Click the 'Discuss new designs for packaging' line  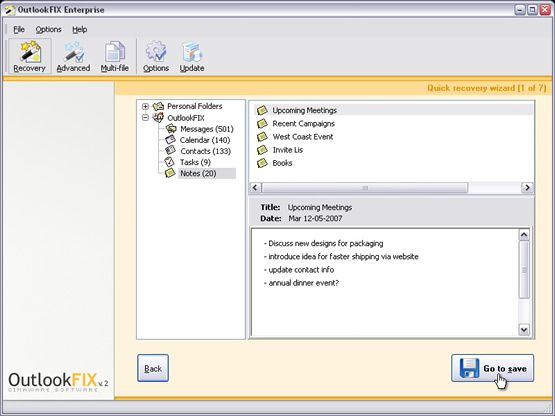point(324,243)
